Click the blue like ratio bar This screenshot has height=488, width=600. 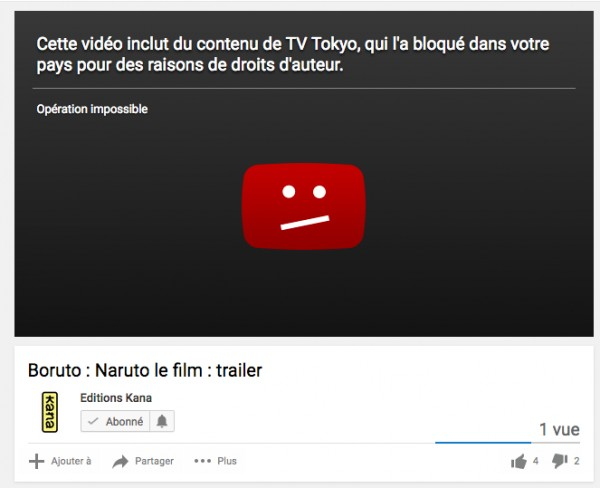click(x=483, y=442)
